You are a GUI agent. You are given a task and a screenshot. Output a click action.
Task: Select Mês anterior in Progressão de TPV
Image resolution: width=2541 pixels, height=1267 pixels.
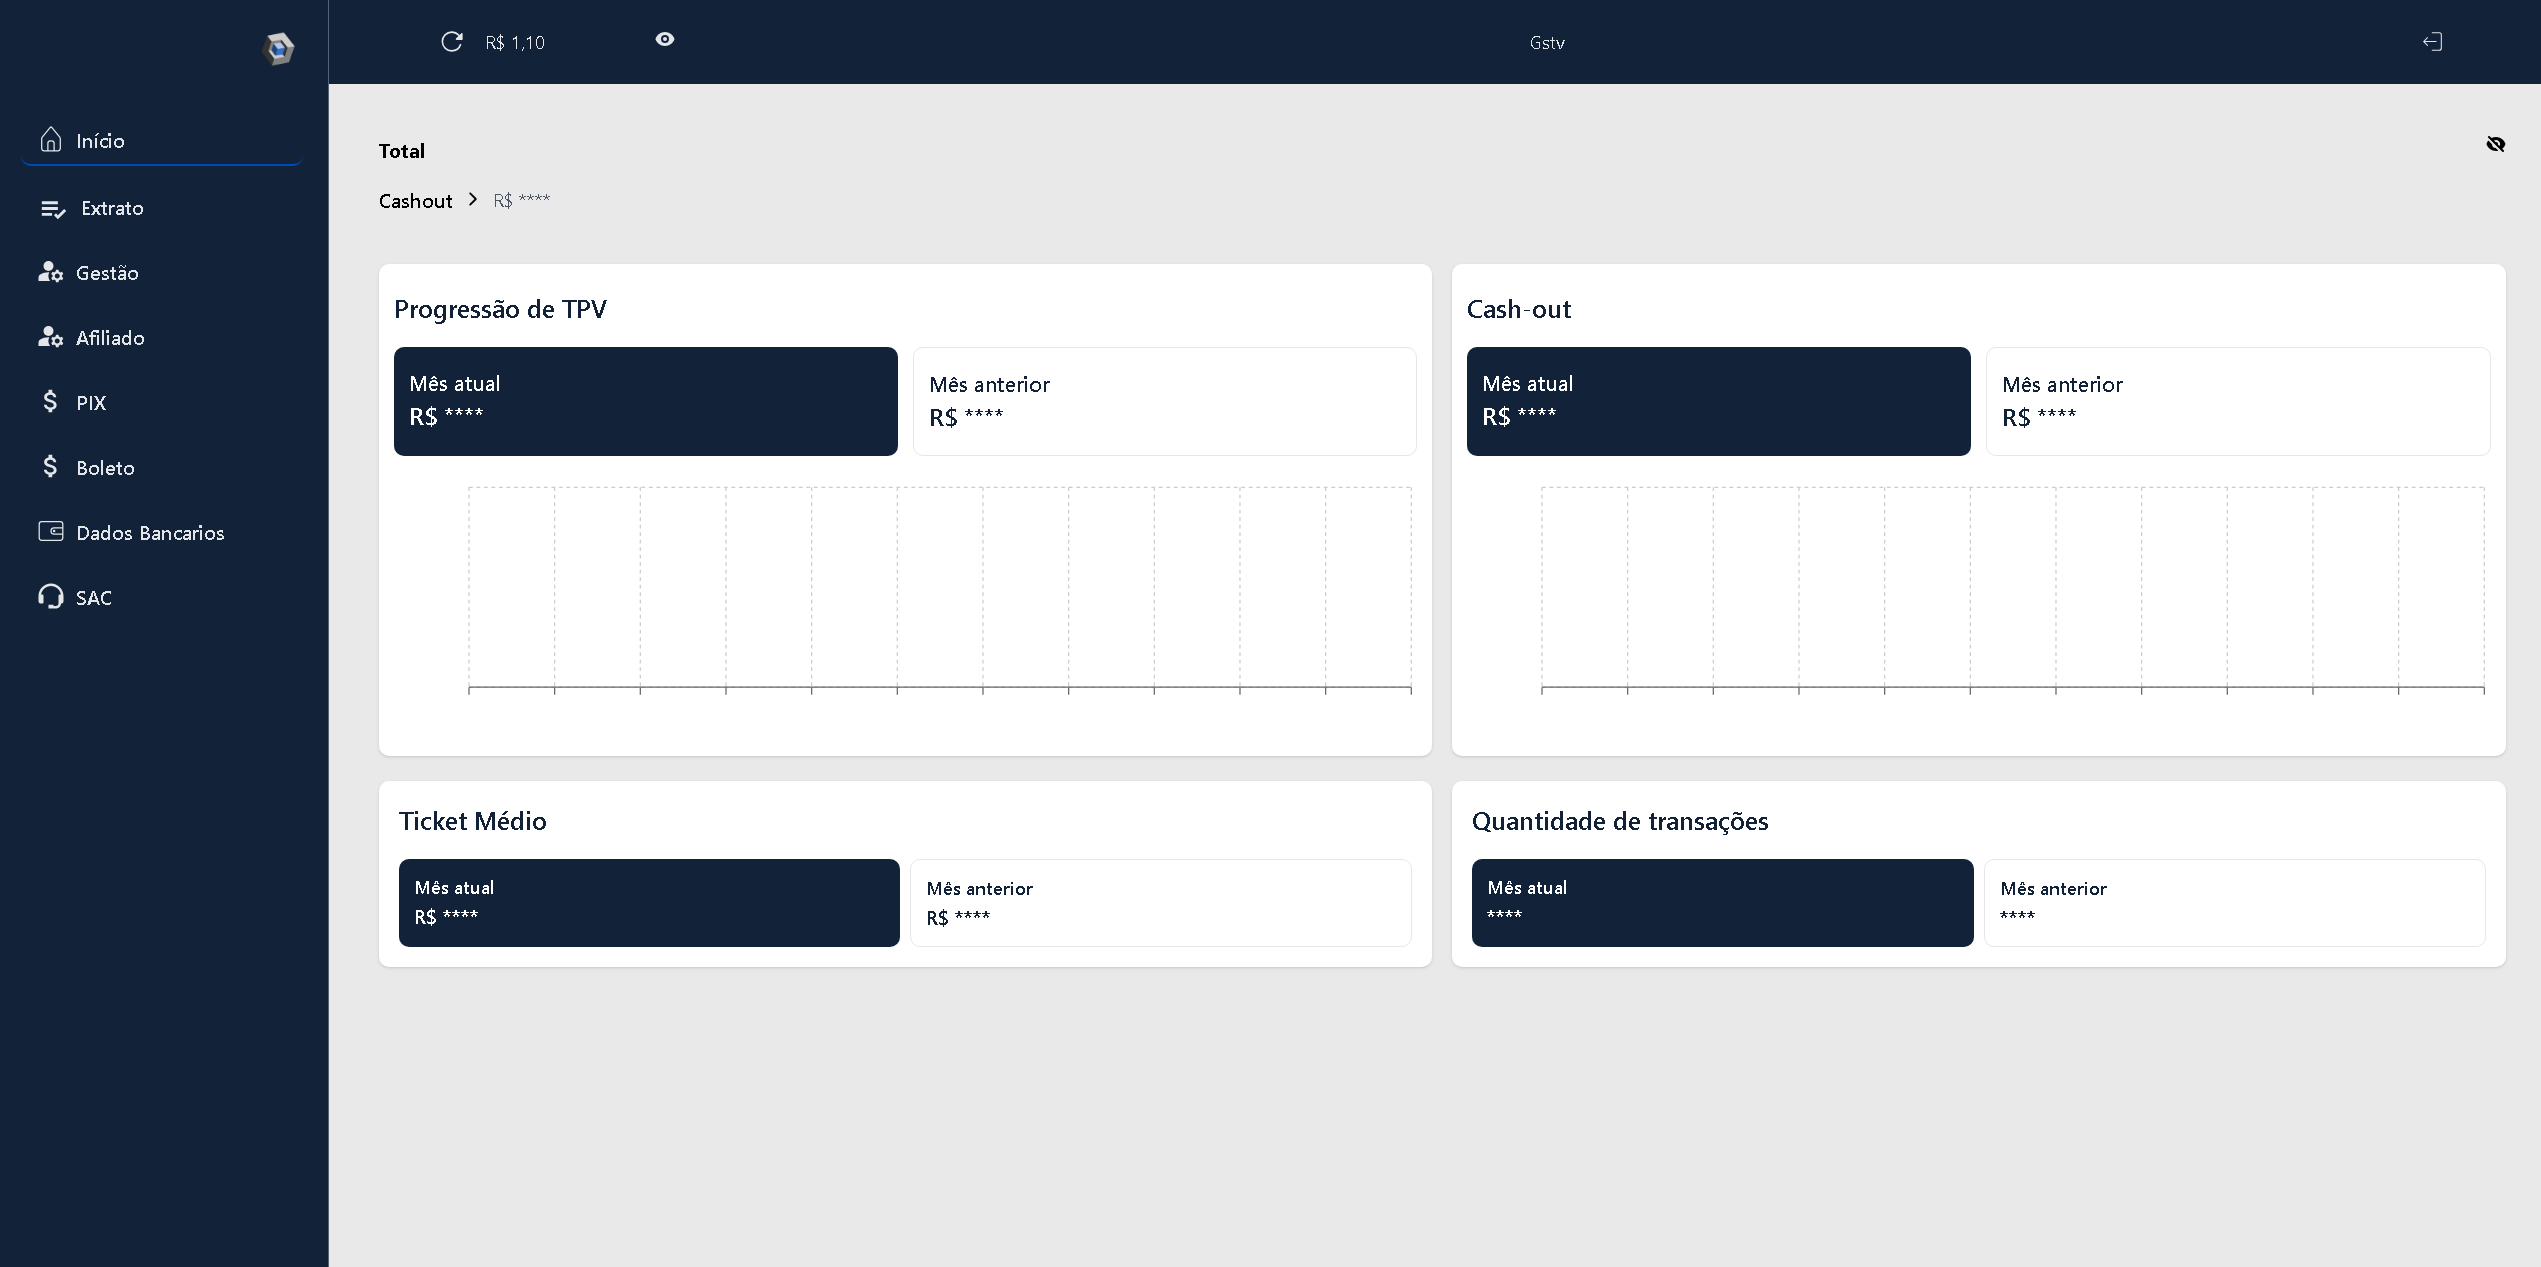(x=1164, y=401)
